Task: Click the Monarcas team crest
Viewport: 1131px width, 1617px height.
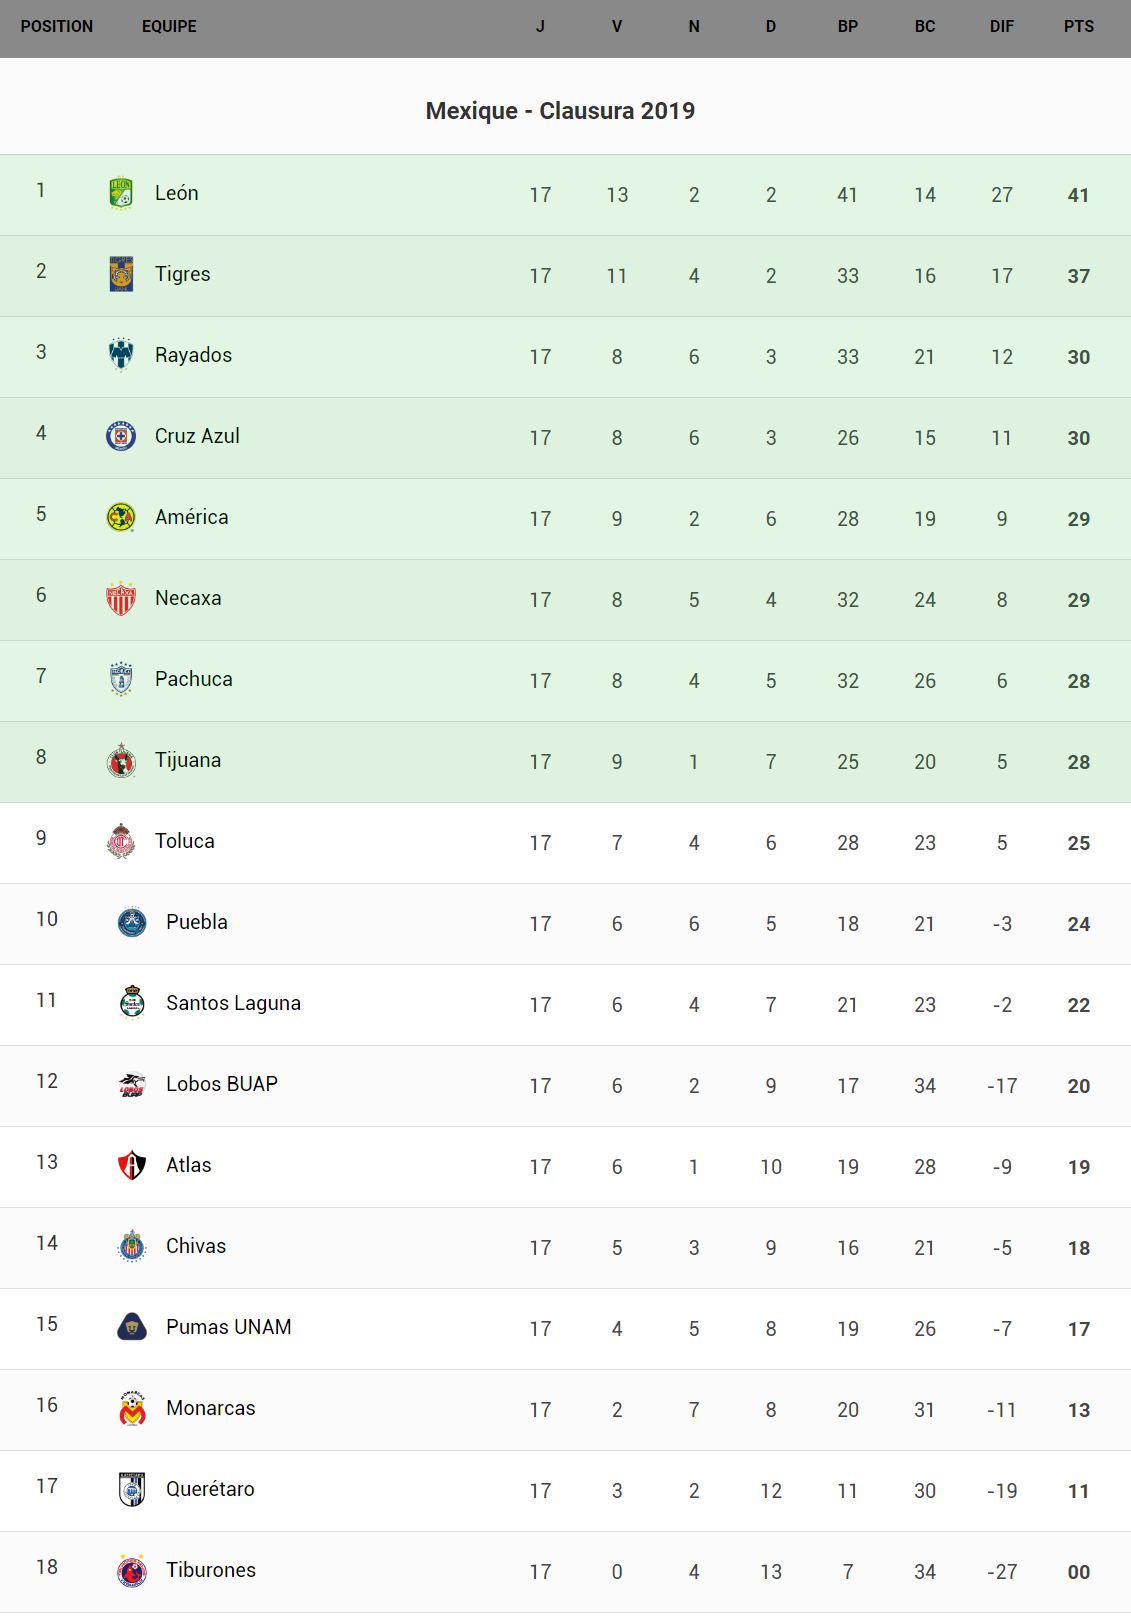Action: 132,1408
